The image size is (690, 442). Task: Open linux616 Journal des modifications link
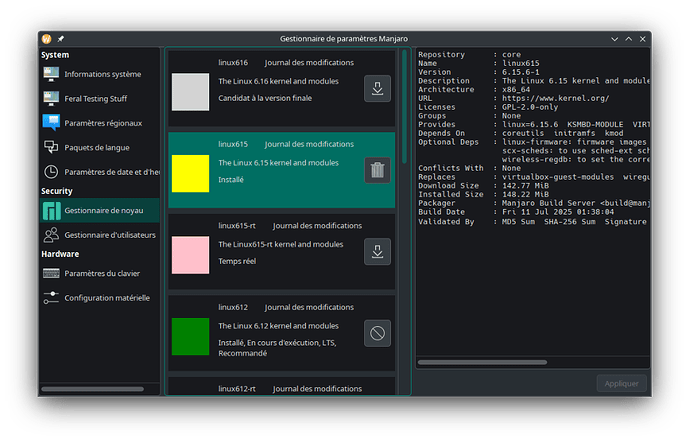point(309,63)
